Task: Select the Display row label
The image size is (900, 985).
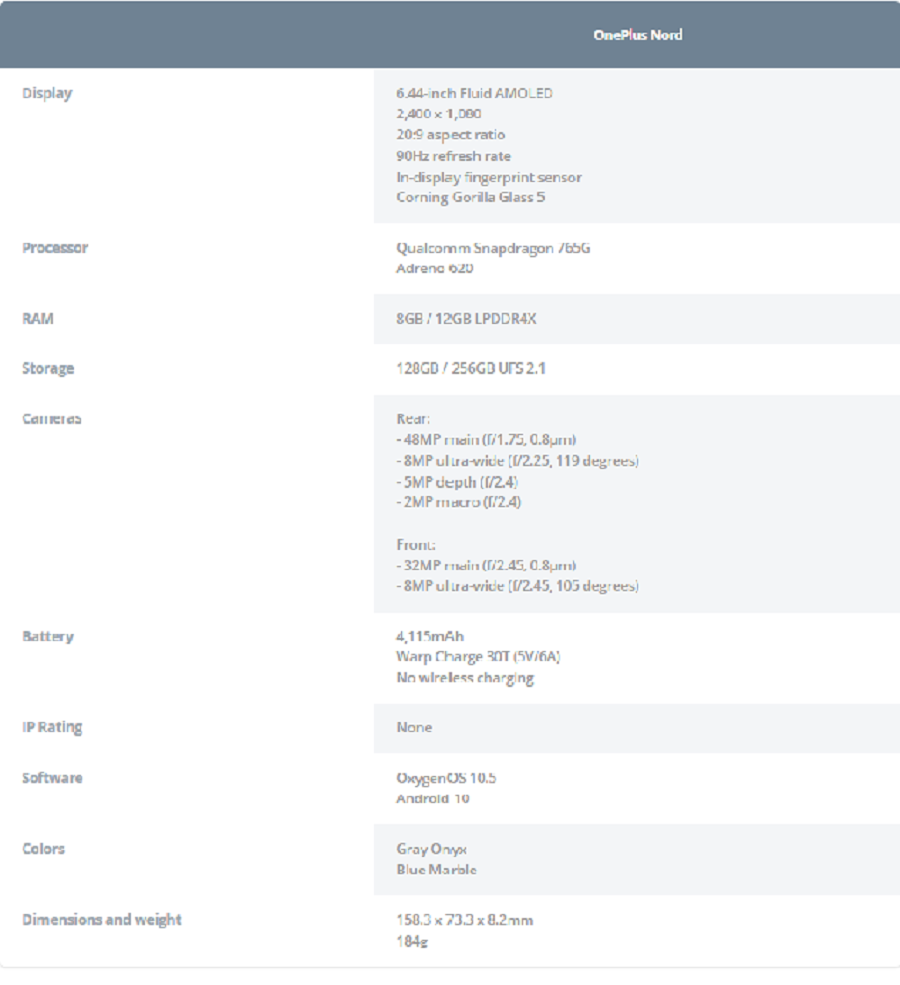Action: point(47,94)
